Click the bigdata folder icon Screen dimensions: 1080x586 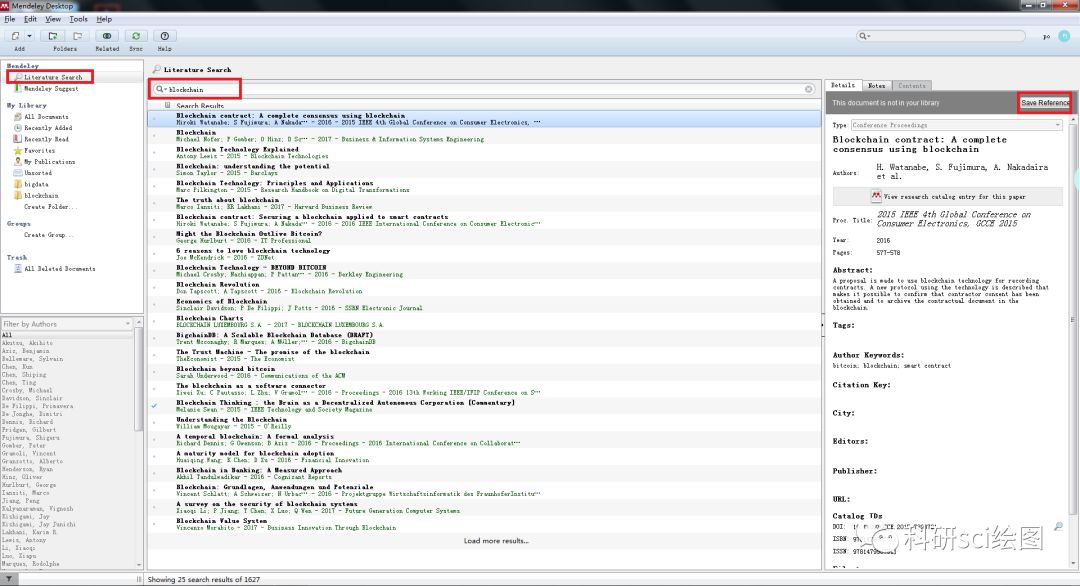coord(18,184)
